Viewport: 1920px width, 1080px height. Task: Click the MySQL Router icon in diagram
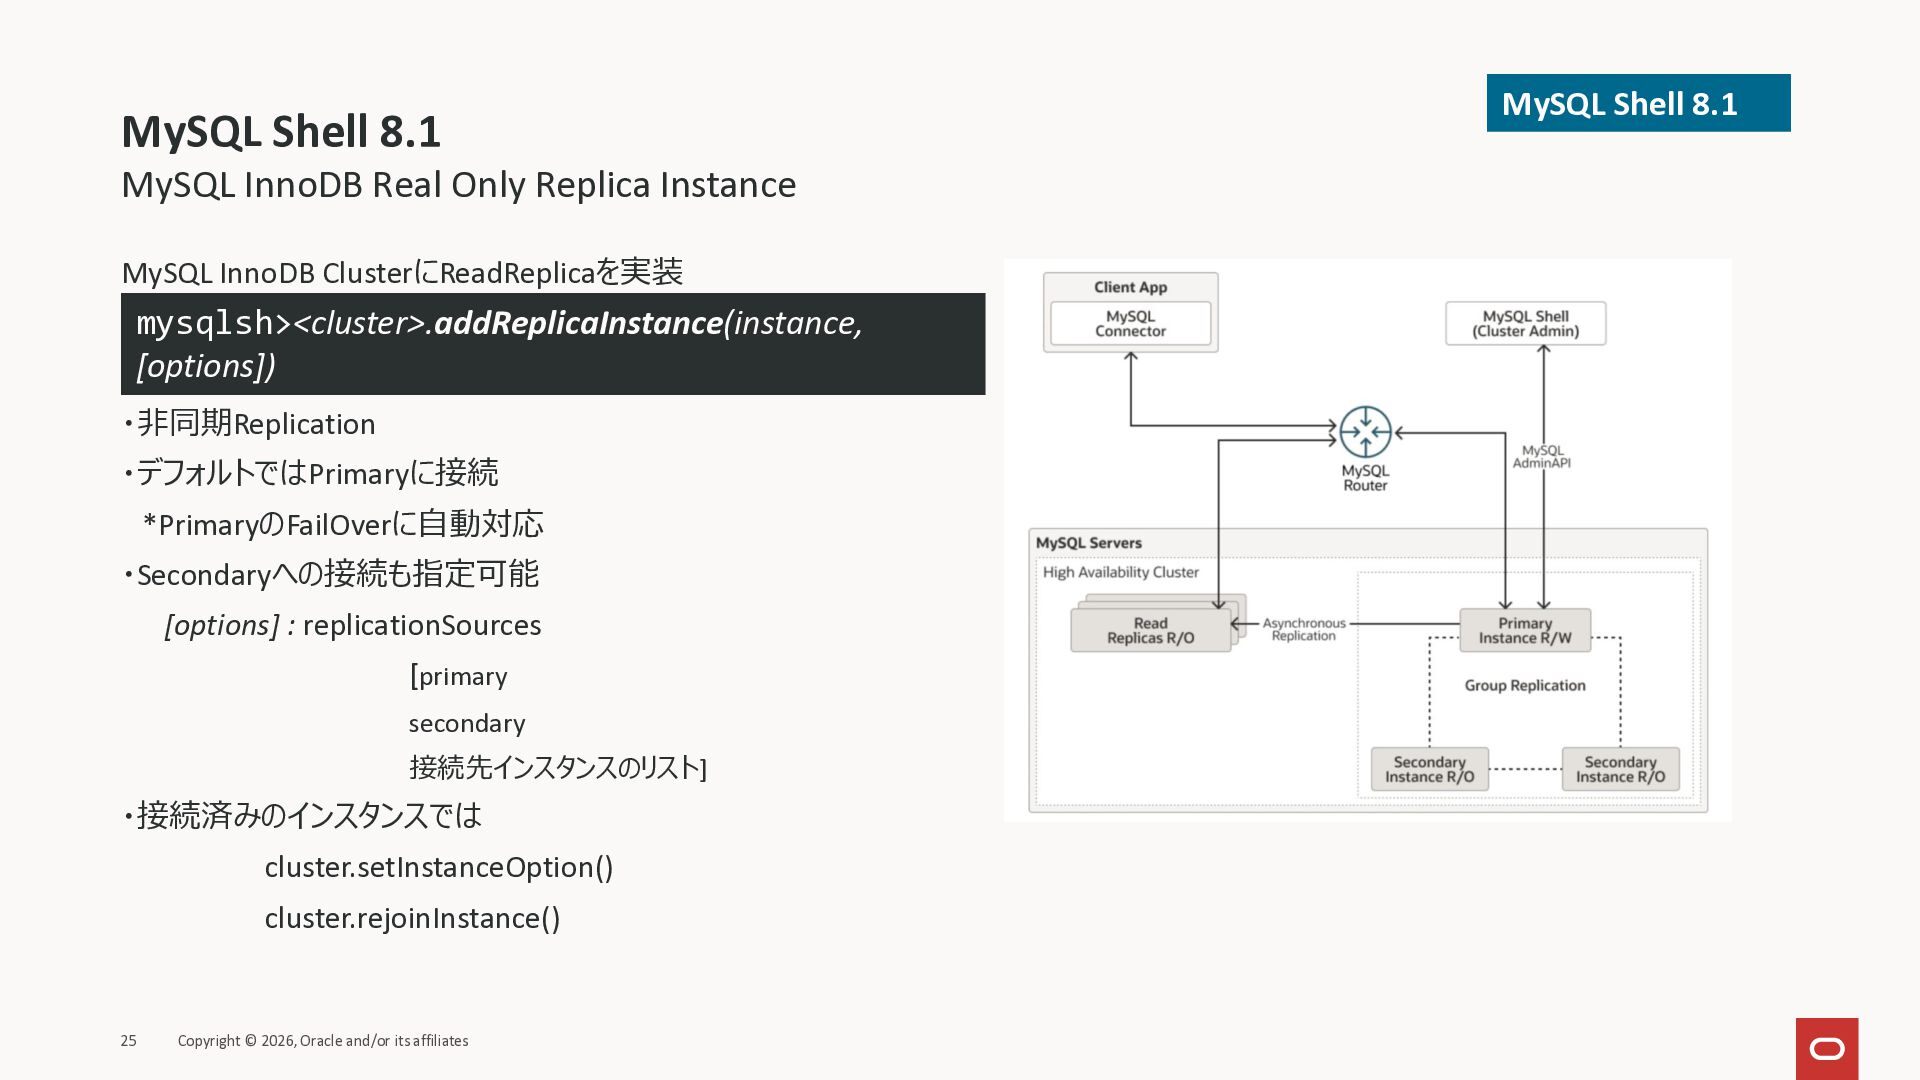pos(1365,432)
